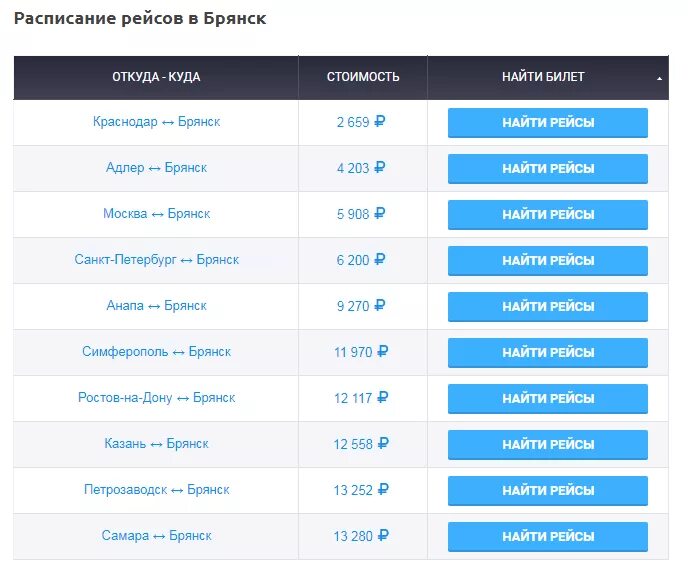Find flights for Ростов-на-Дону route
This screenshot has width=688, height=575.
(x=547, y=399)
